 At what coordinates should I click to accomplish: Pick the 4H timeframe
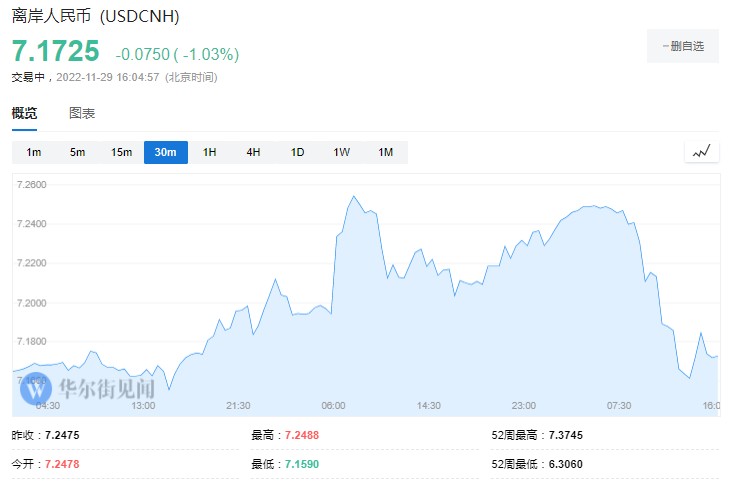pos(253,152)
